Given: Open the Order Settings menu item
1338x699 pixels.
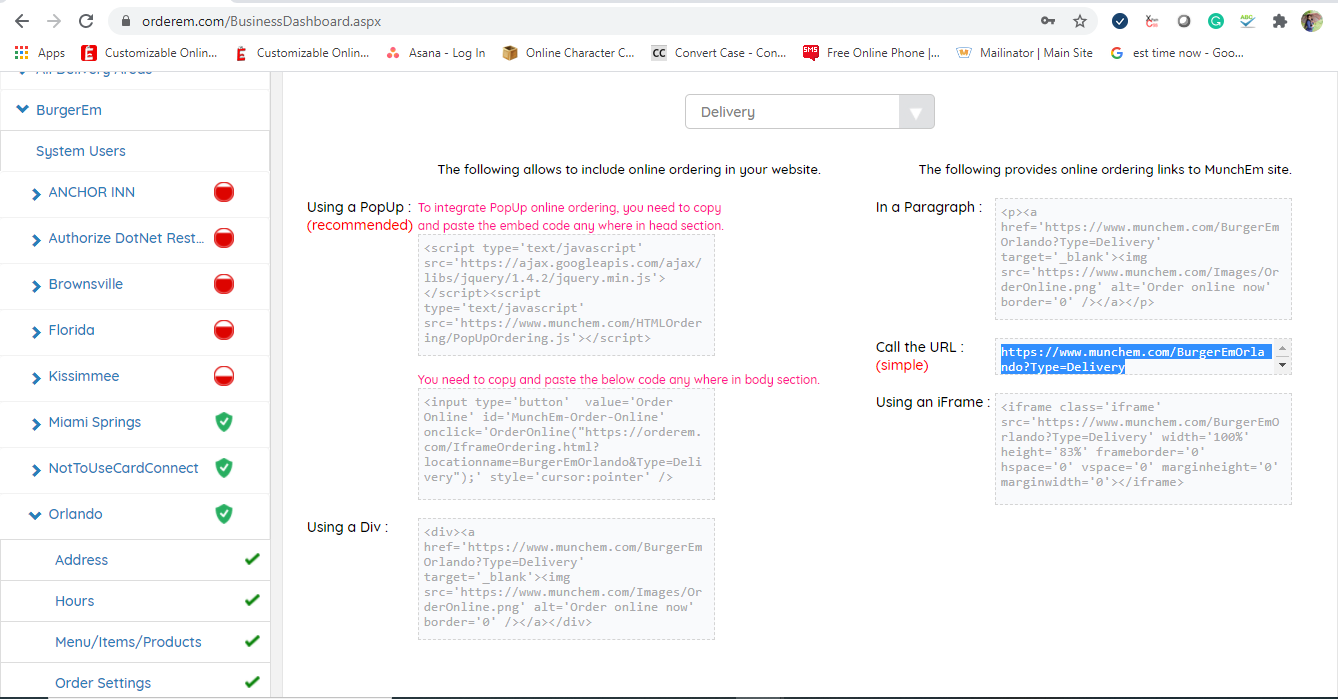Looking at the screenshot, I should (x=103, y=683).
